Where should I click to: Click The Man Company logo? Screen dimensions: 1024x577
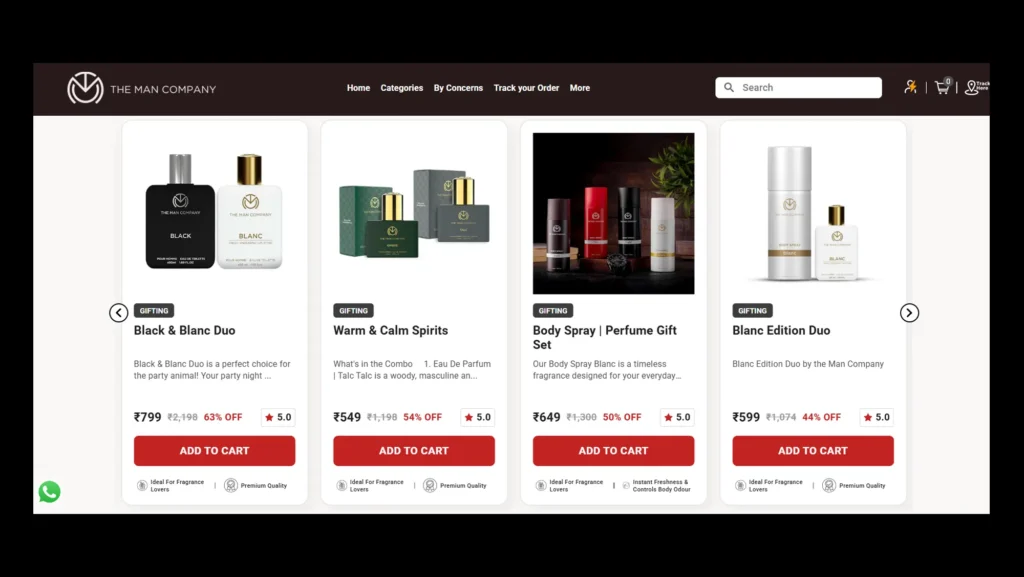tap(141, 88)
